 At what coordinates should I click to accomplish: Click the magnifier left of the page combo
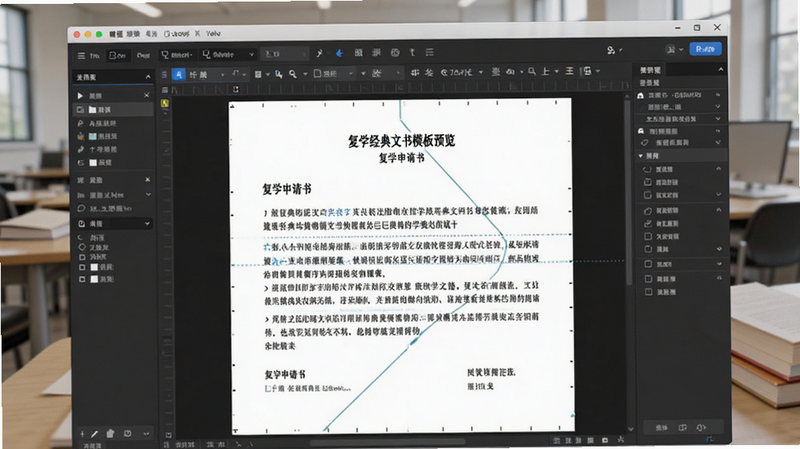(x=293, y=74)
